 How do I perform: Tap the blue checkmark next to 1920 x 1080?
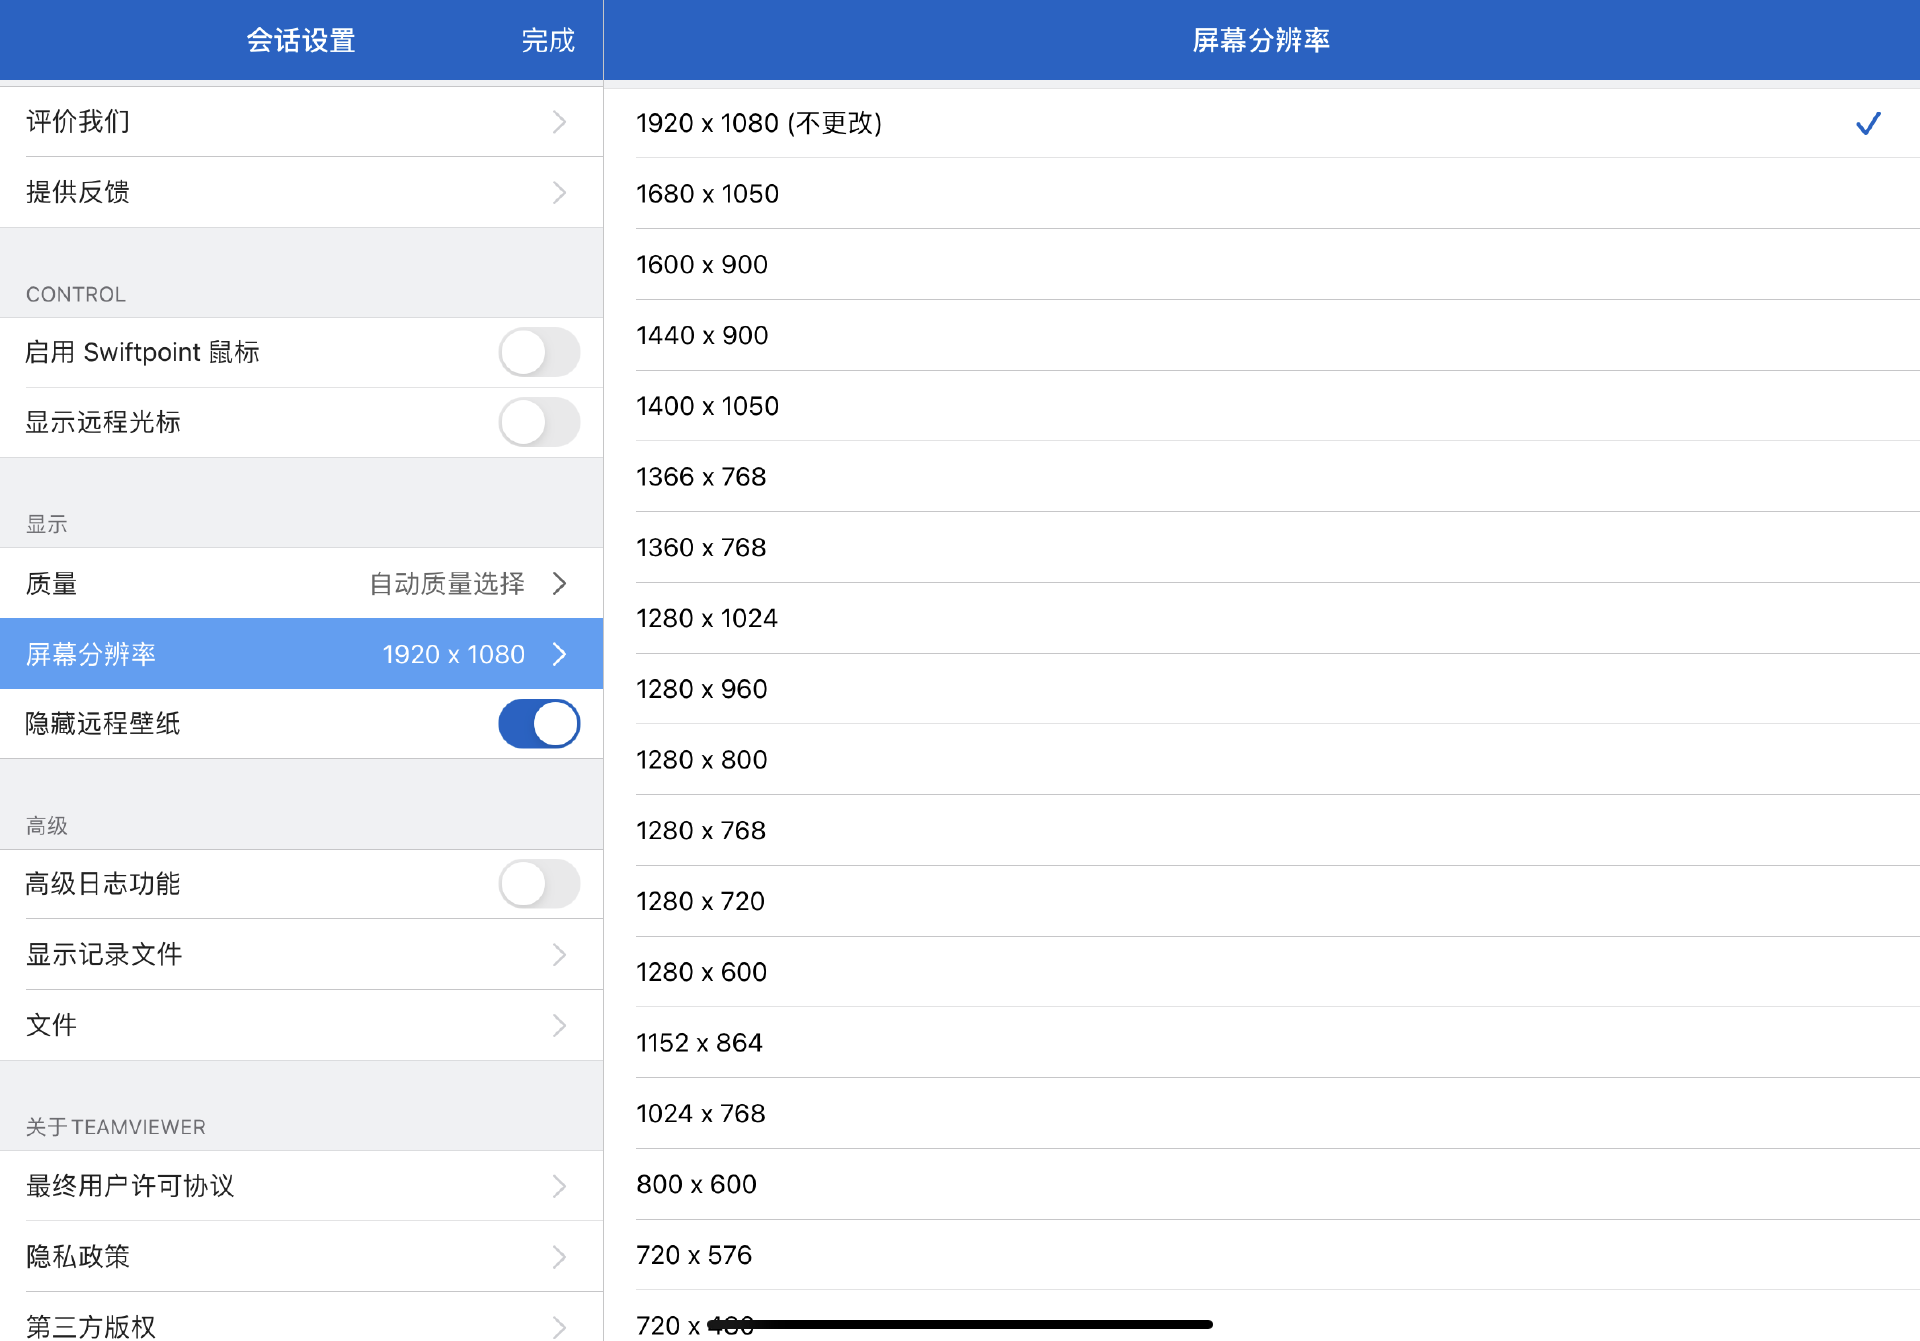pos(1867,123)
